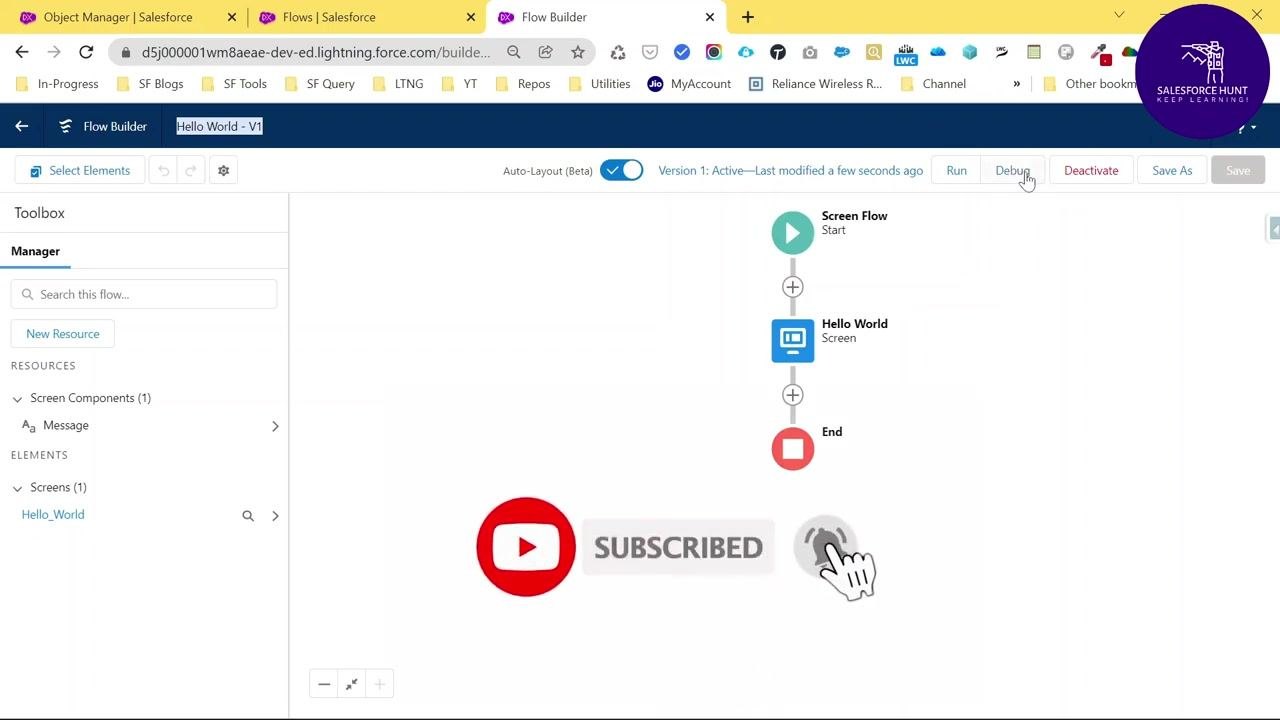Switch to Object Manager browser tab
The width and height of the screenshot is (1280, 720).
pyautogui.click(x=118, y=17)
